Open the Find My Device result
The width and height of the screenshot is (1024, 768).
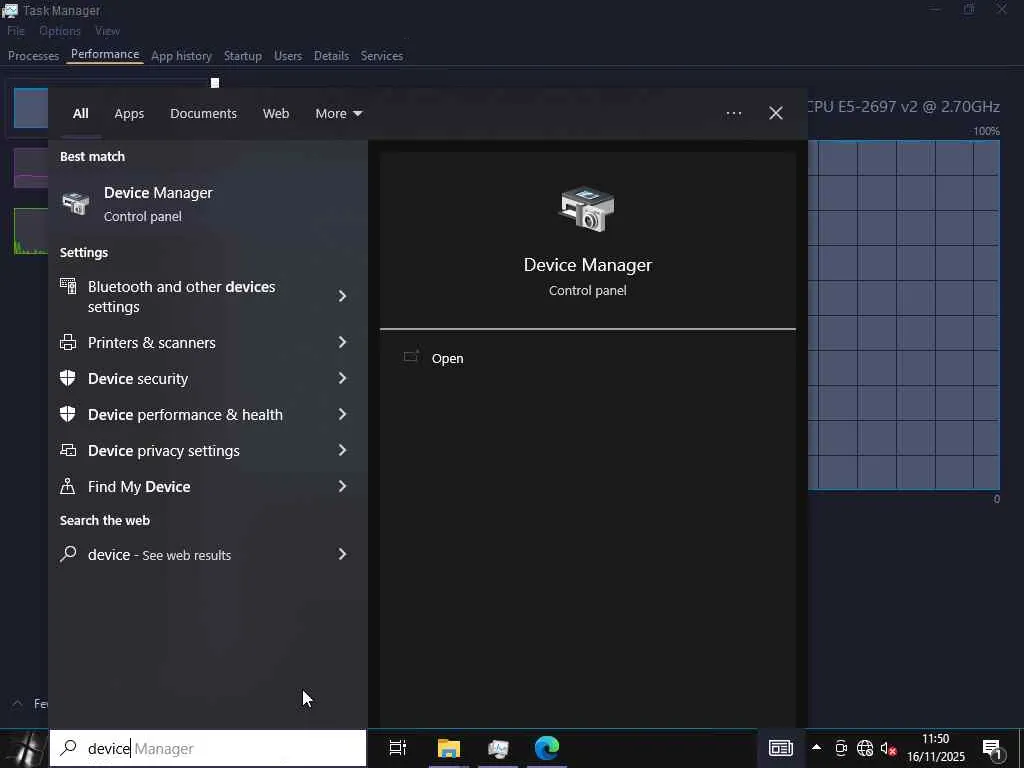point(208,486)
